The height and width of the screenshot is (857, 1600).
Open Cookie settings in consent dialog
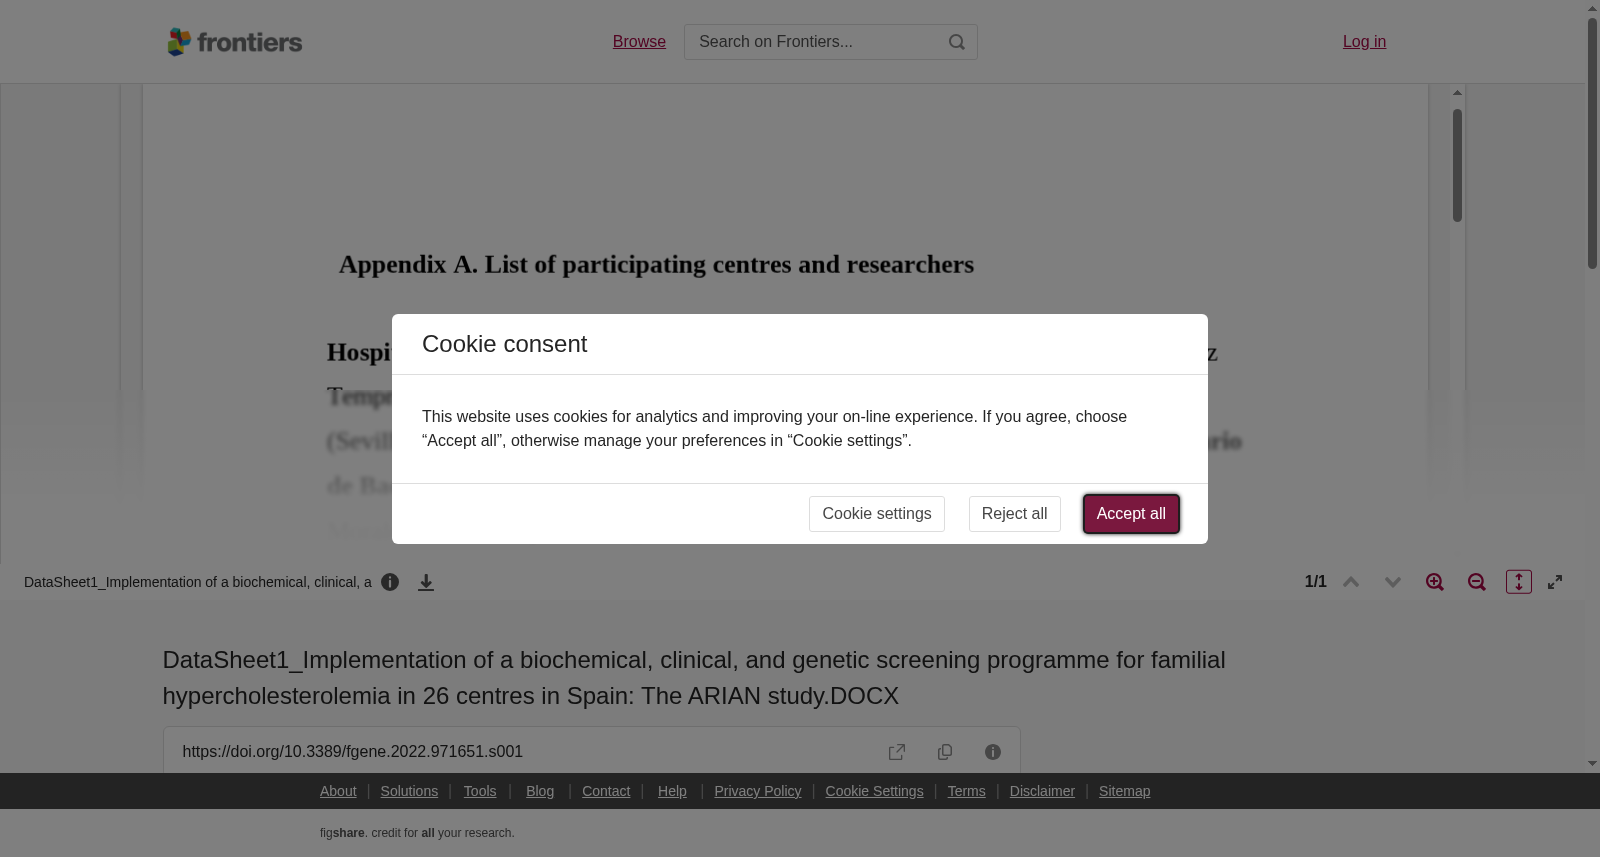[877, 514]
